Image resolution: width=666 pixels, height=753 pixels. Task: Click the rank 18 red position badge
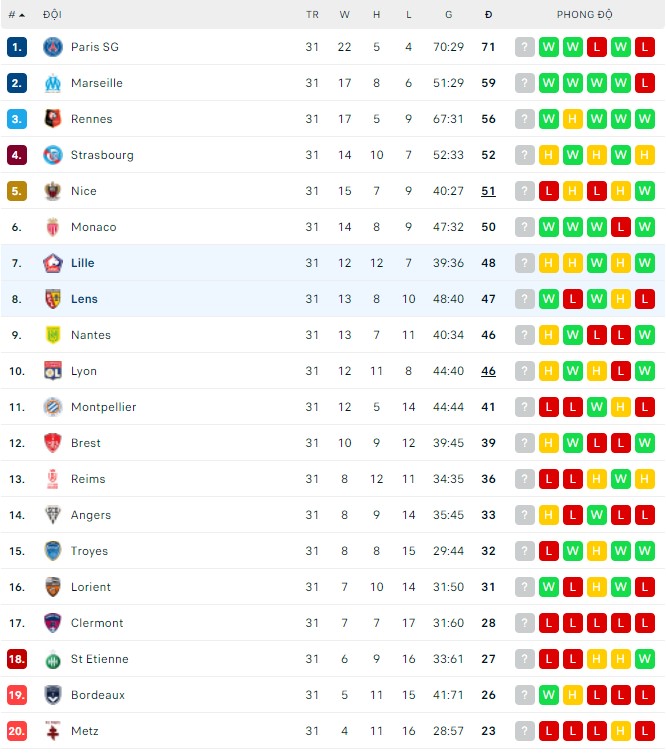[16, 659]
